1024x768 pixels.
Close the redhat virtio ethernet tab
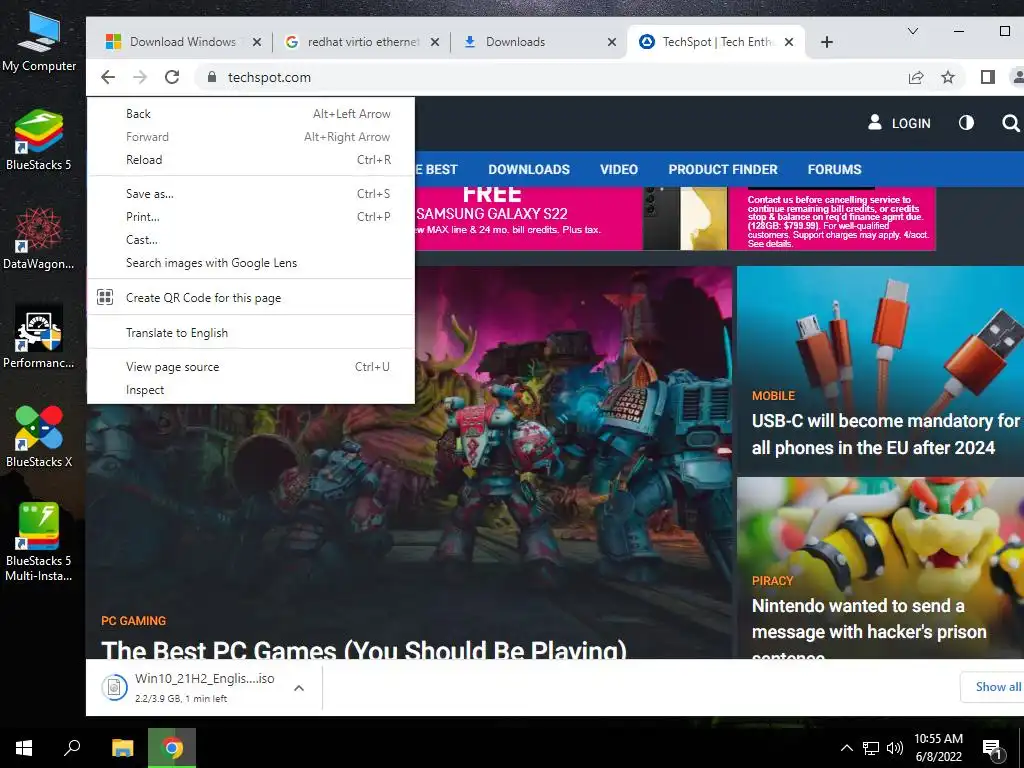[435, 42]
